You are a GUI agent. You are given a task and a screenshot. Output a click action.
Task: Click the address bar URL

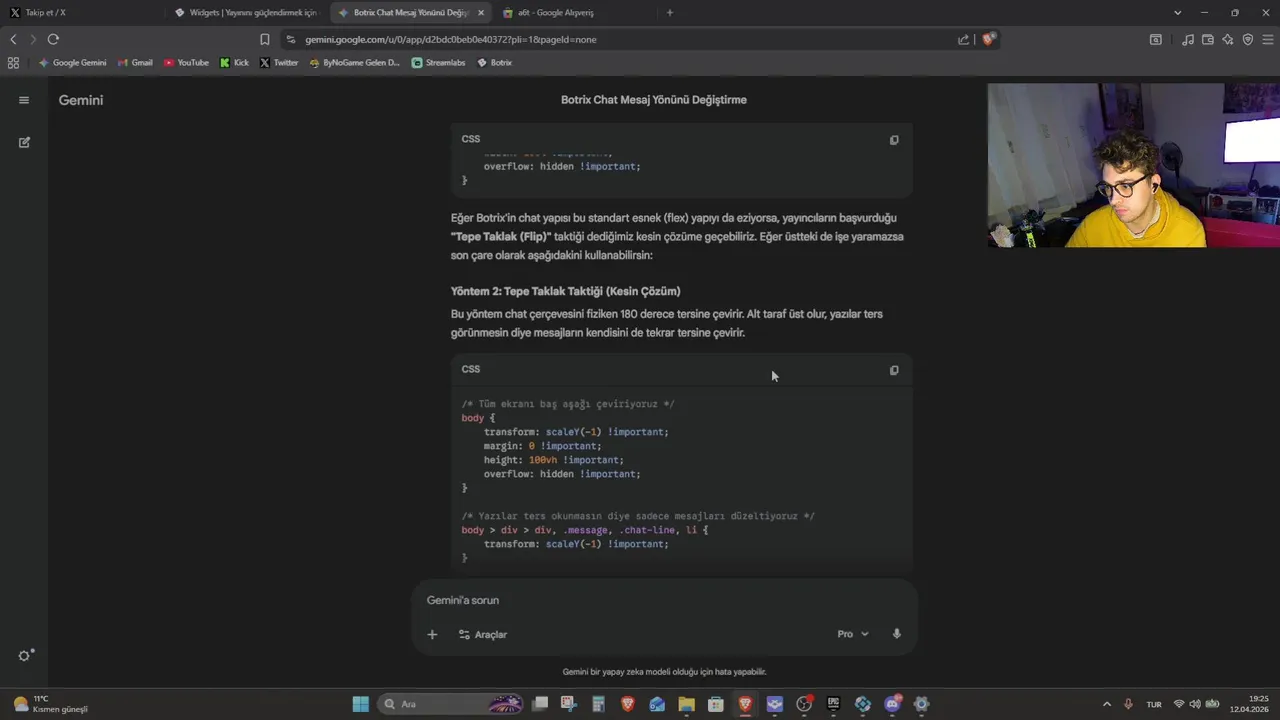pyautogui.click(x=451, y=39)
